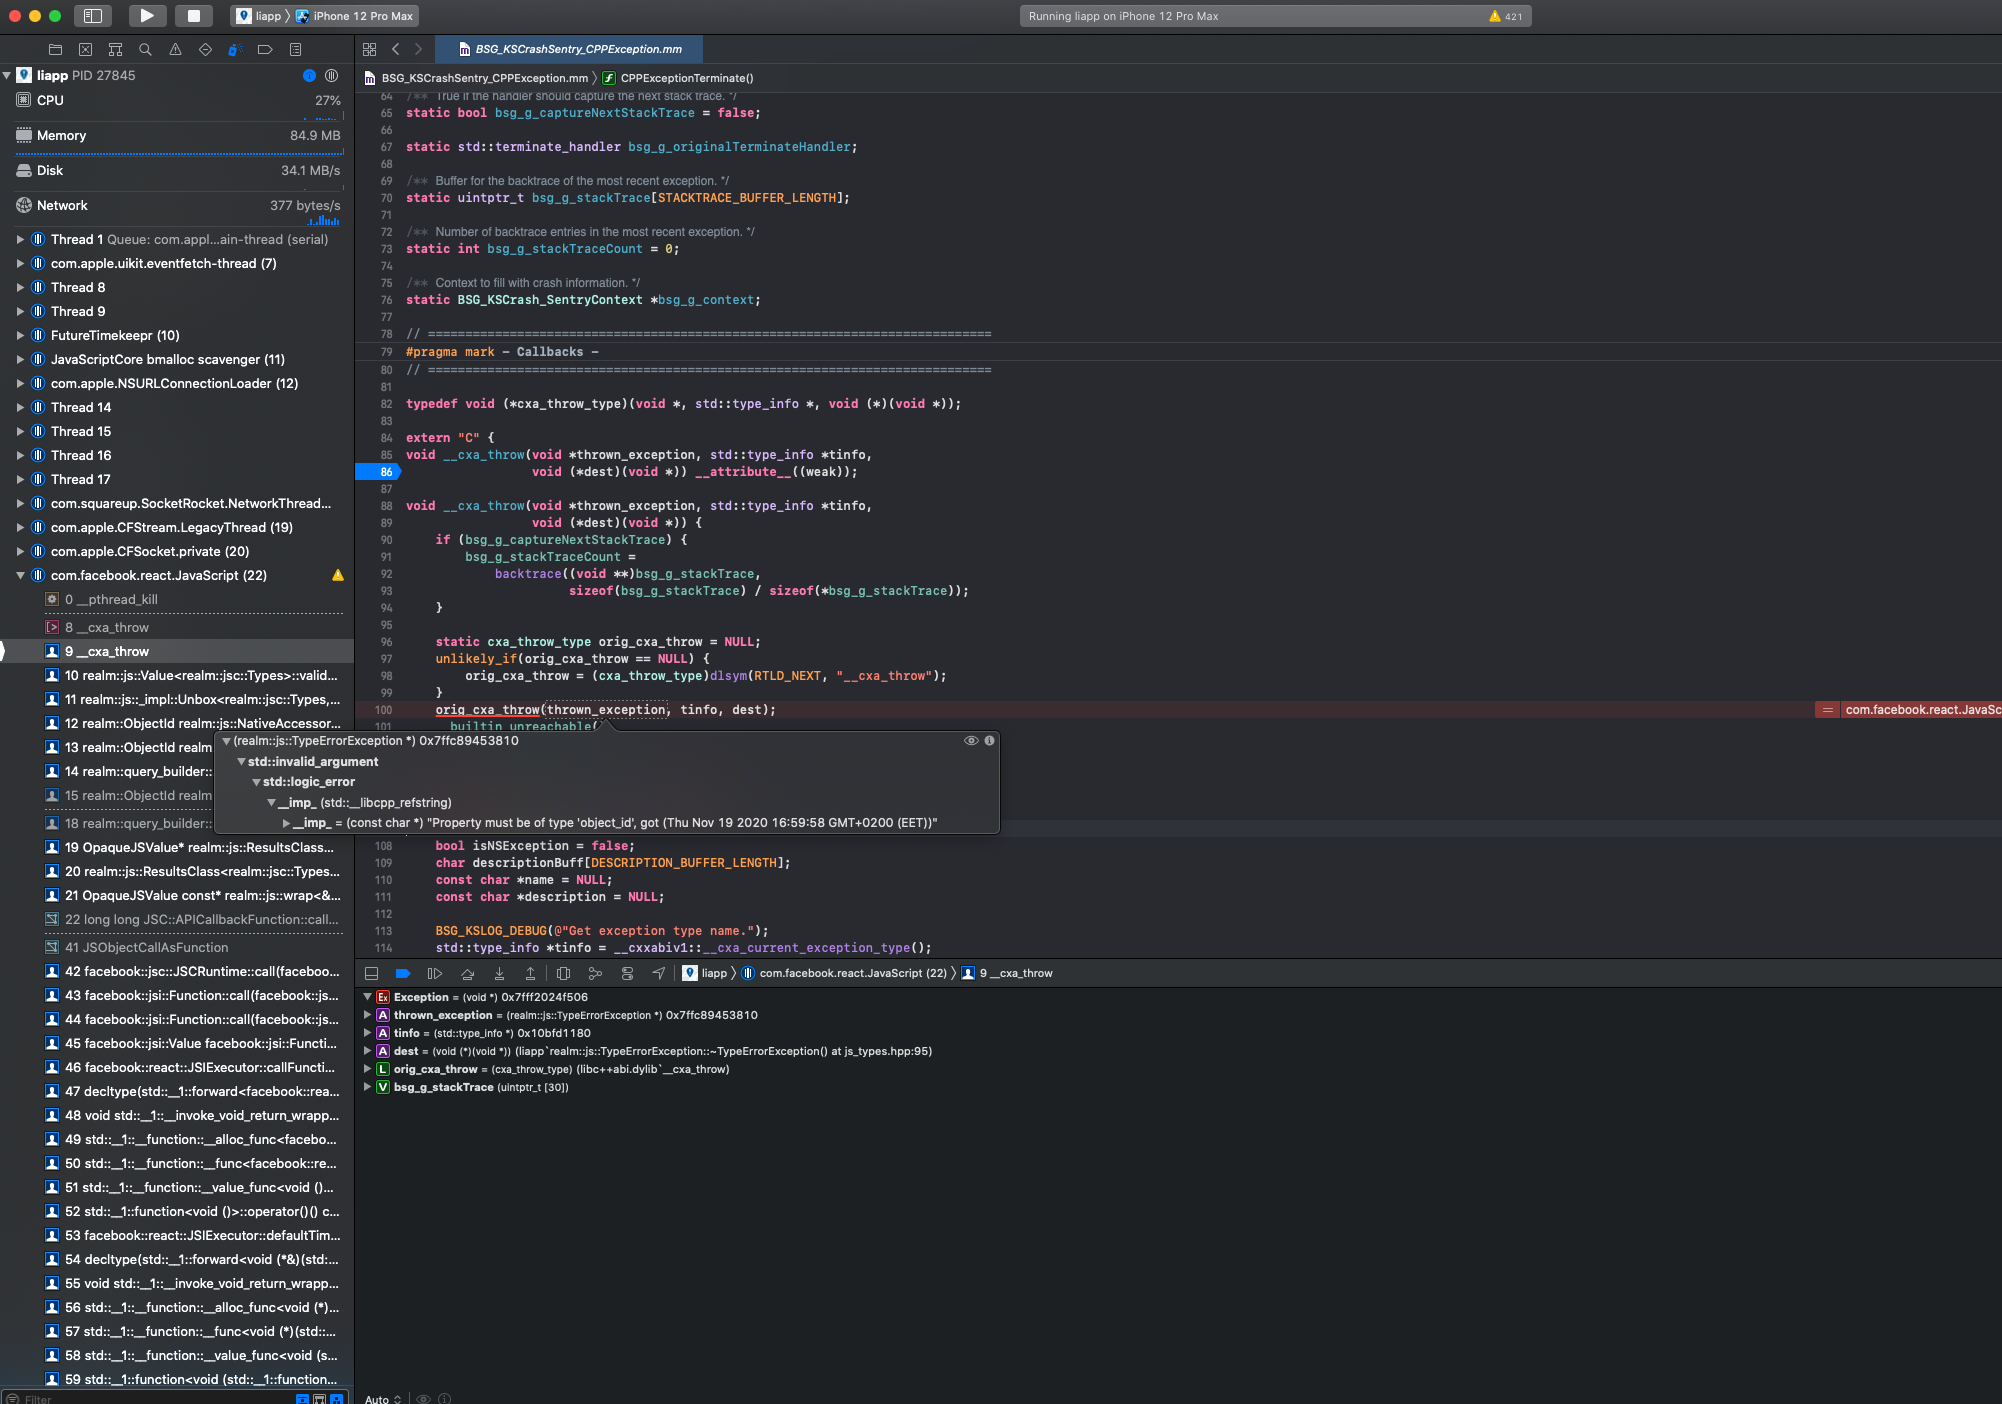This screenshot has width=2002, height=1404.
Task: Collapse com.facebook.react.JavaScript (22) thread
Action: (20, 575)
